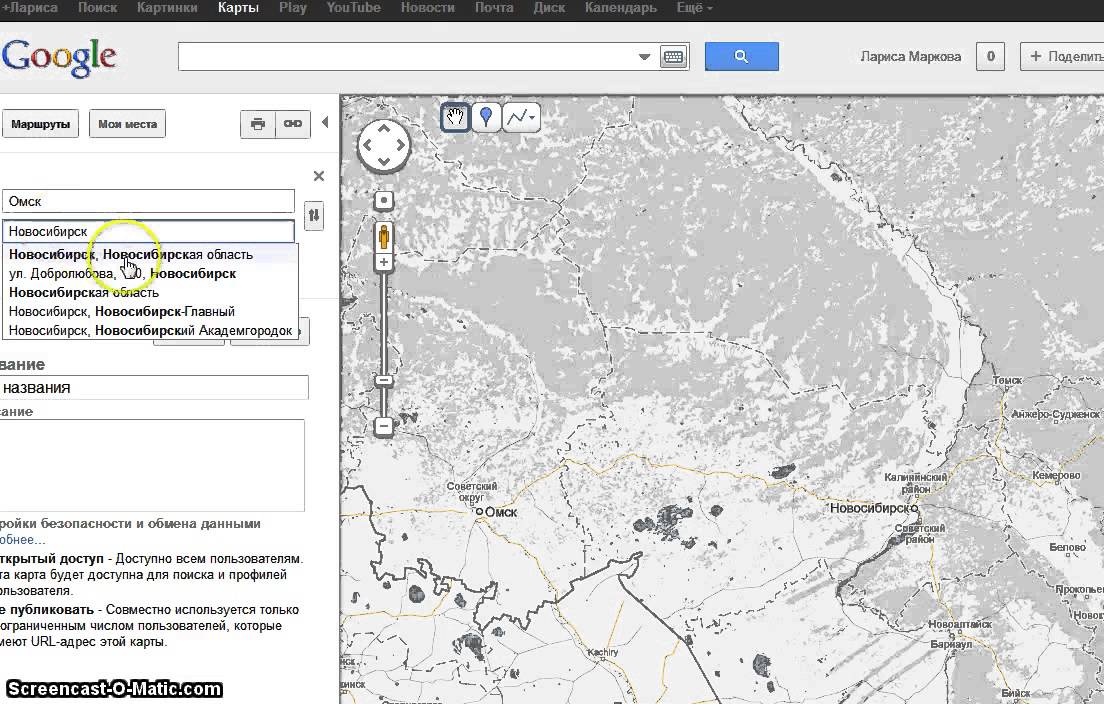Image resolution: width=1104 pixels, height=704 pixels.
Task: Collapse the left side panel arrow
Action: (x=325, y=122)
